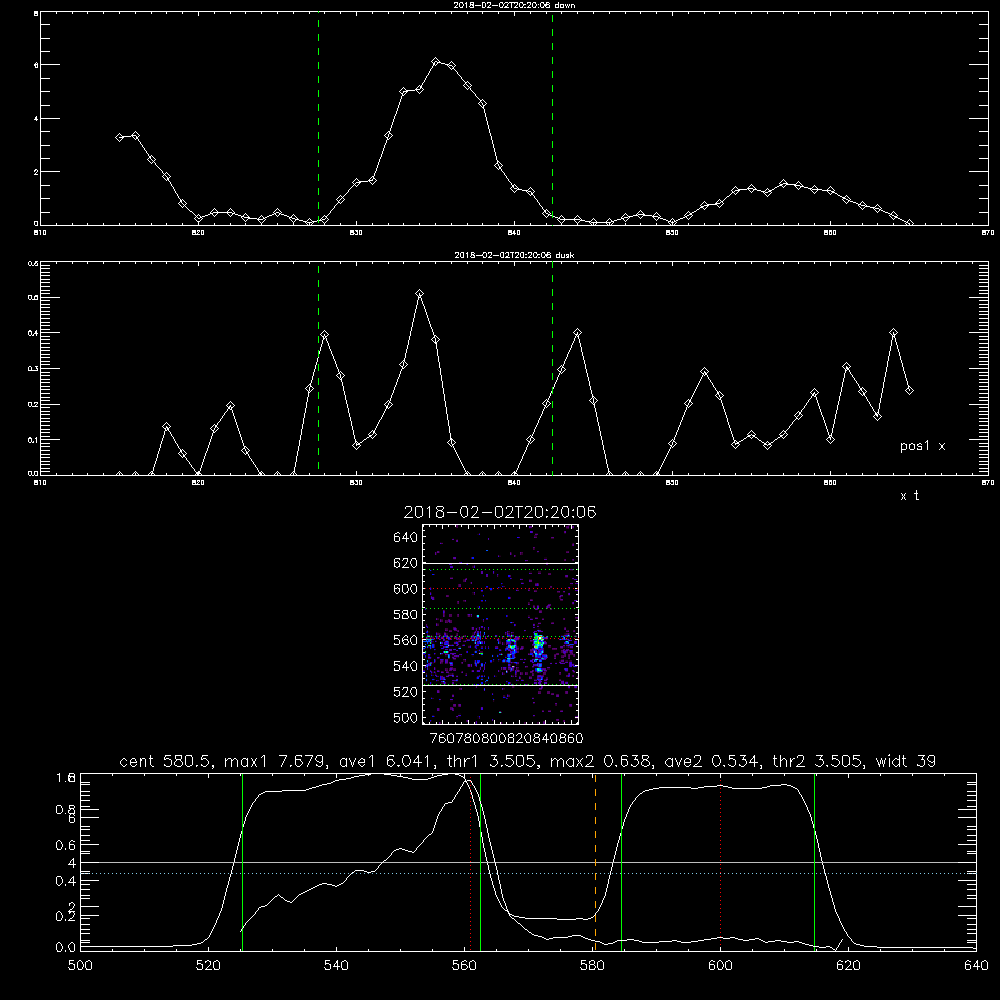The width and height of the screenshot is (1000, 1000).
Task: Click the '580' label on the bottom plot x-axis
Action: 592,966
